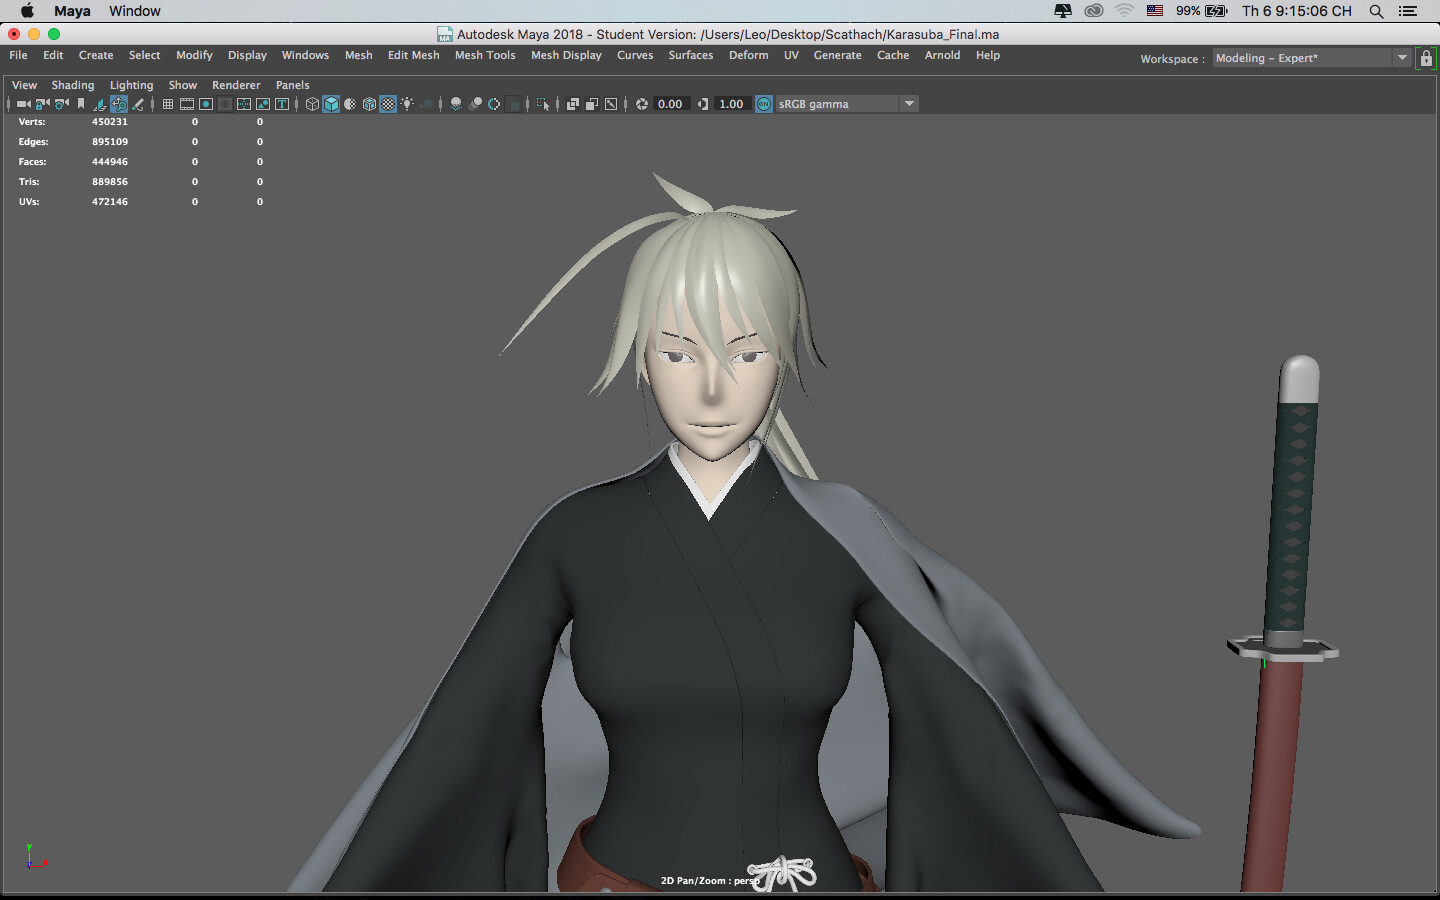Open the Edit Mesh menu
This screenshot has height=900, width=1440.
click(414, 55)
